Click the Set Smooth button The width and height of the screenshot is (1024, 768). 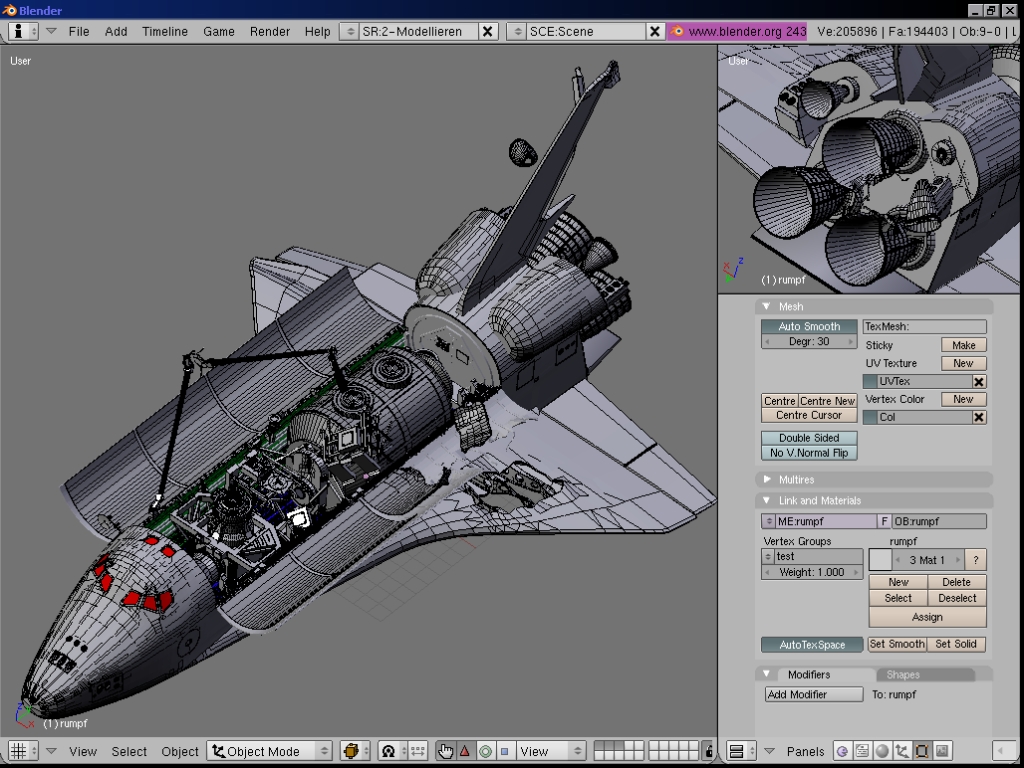point(897,644)
